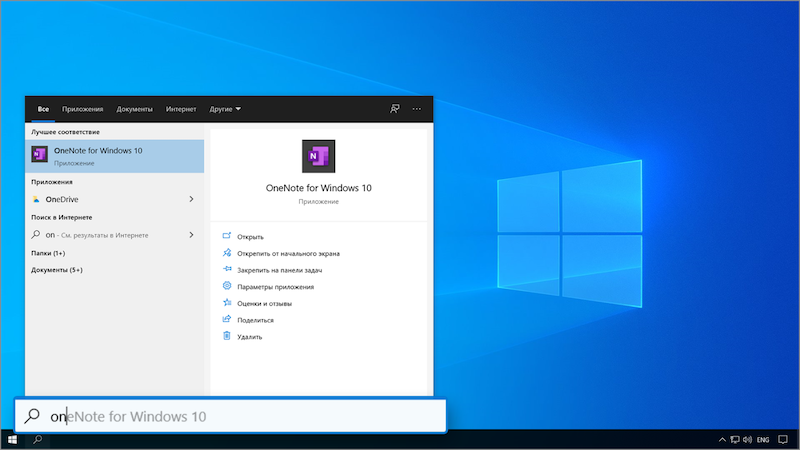Click the network tray icon
The image size is (800, 450).
(x=735, y=440)
